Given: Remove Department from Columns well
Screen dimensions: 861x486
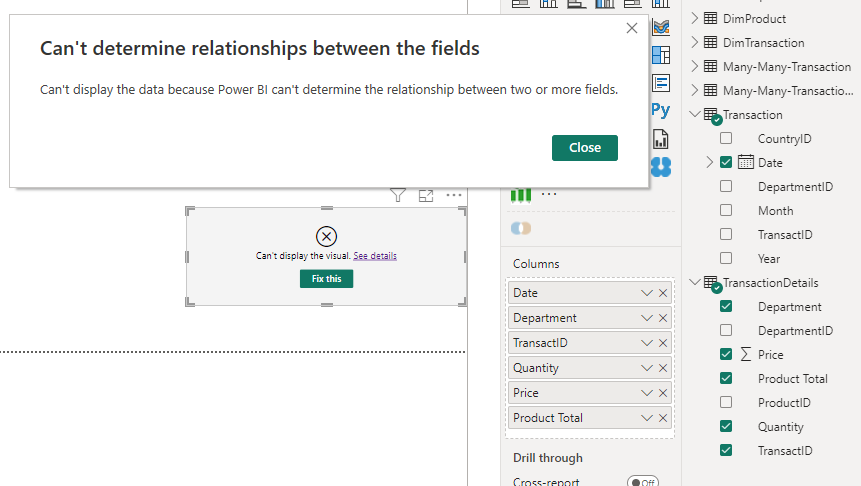Looking at the screenshot, I should (x=663, y=318).
